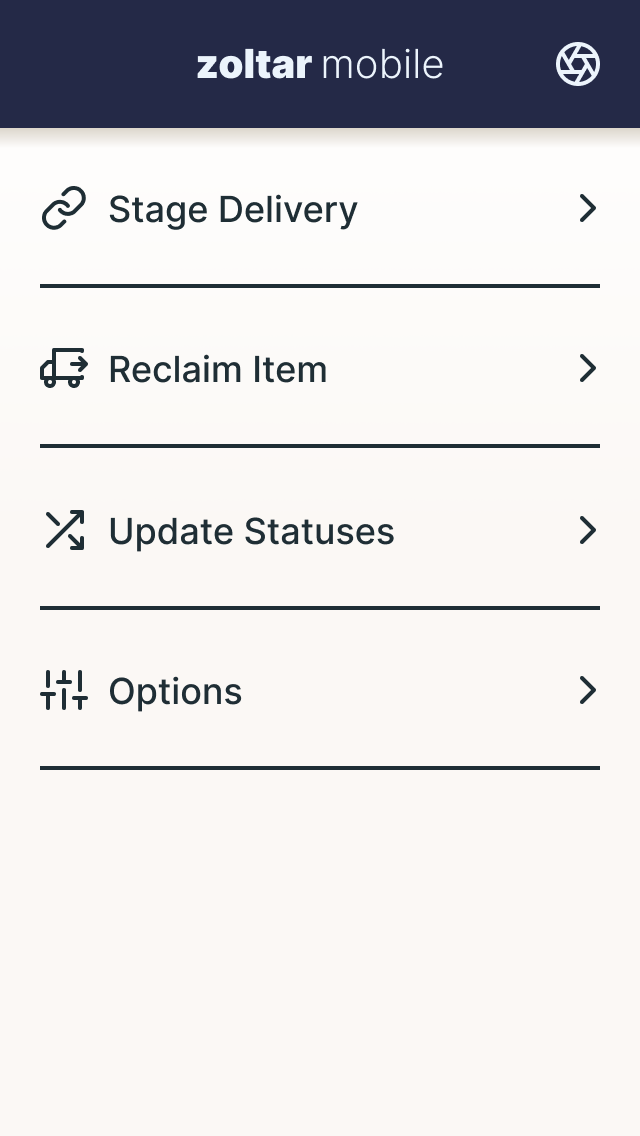Click the "mobile" word in header title
This screenshot has width=640, height=1136.
[x=383, y=65]
